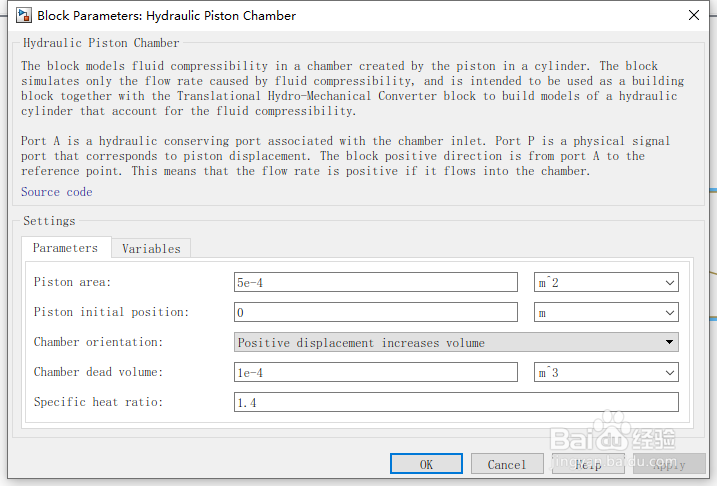Click the Piston area value field
717x486 pixels.
pyautogui.click(x=375, y=283)
